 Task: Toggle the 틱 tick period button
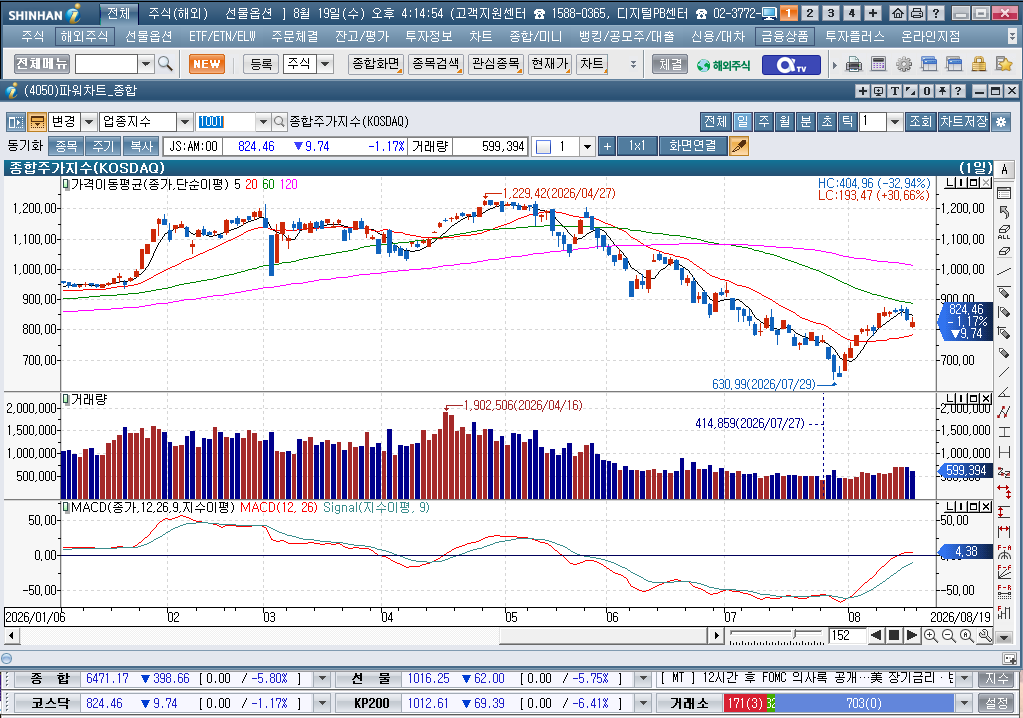point(847,122)
